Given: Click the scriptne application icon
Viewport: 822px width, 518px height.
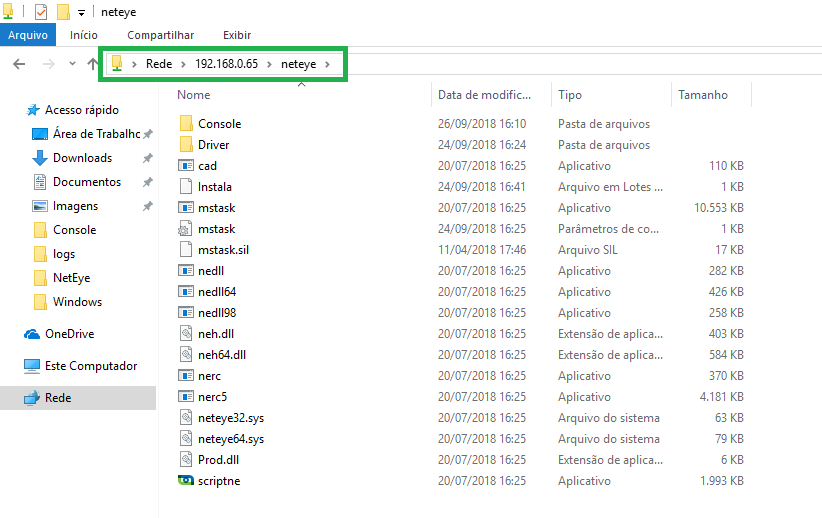Looking at the screenshot, I should tap(186, 481).
